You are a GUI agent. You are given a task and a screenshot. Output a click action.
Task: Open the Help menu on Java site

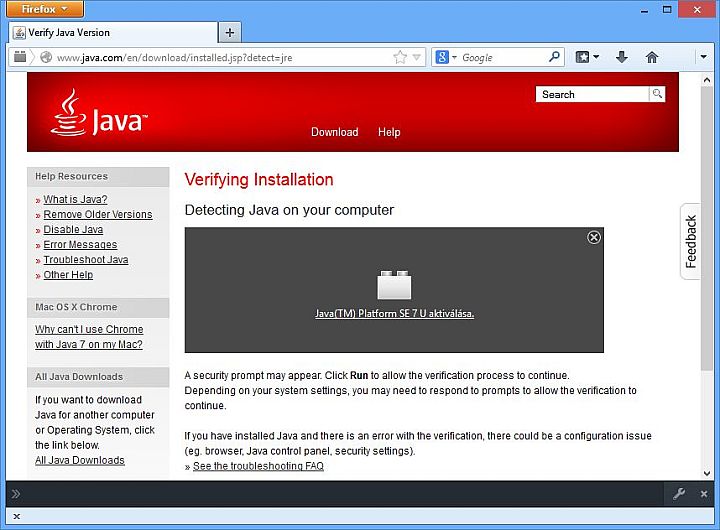click(x=389, y=132)
